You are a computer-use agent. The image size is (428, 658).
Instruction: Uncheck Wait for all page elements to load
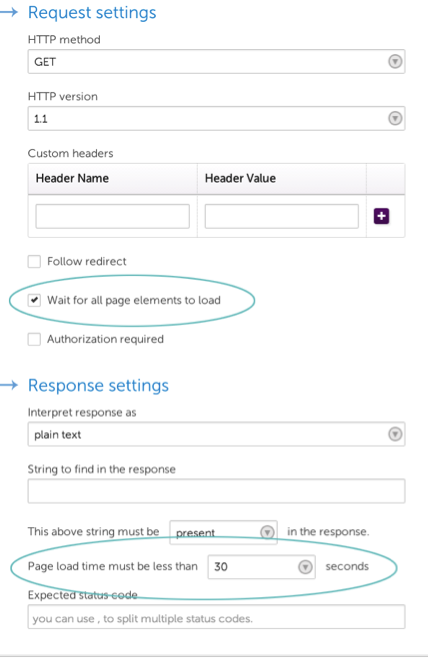tap(34, 300)
